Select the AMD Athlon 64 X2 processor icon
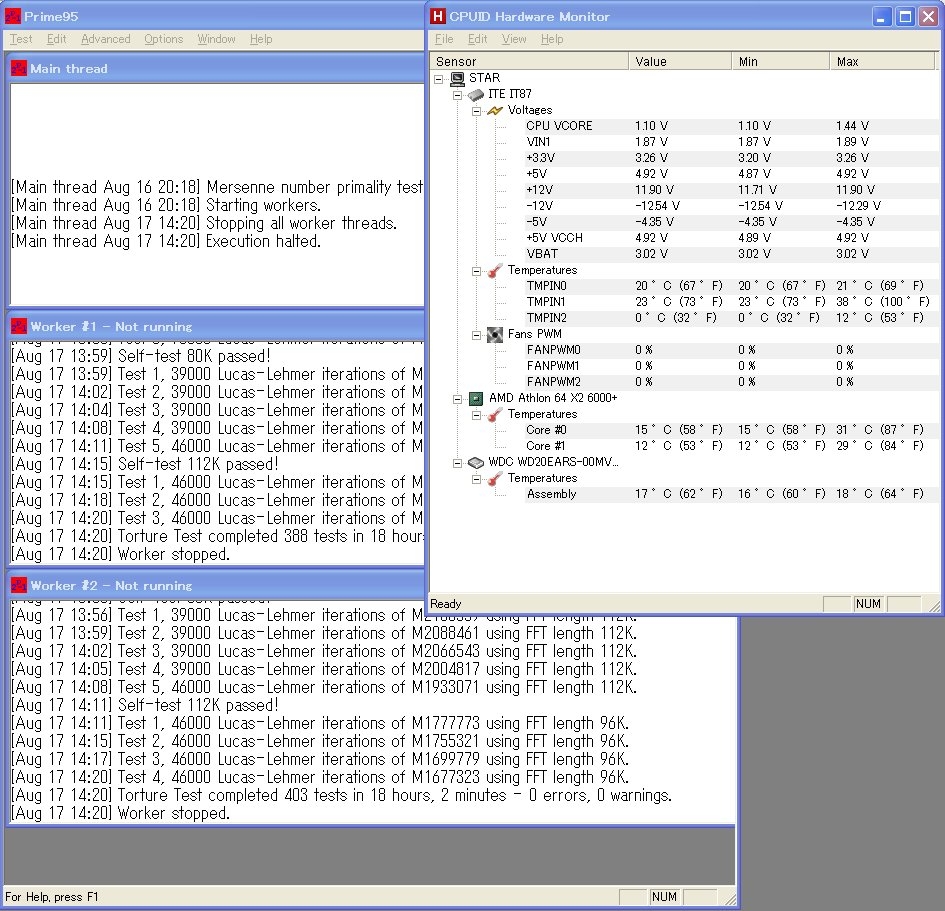945x911 pixels. [476, 398]
